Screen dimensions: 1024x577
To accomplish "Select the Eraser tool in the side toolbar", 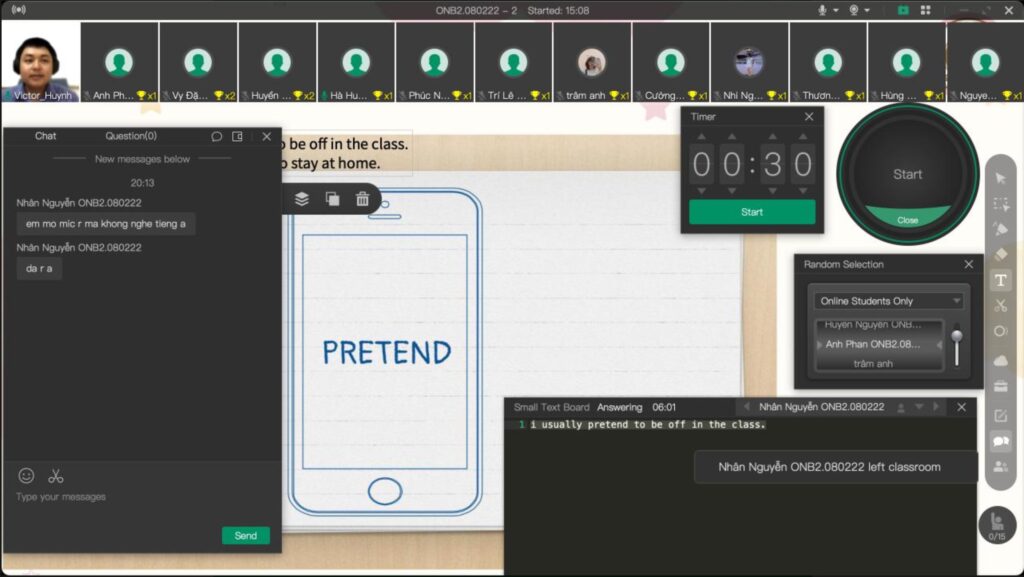I will [1000, 255].
